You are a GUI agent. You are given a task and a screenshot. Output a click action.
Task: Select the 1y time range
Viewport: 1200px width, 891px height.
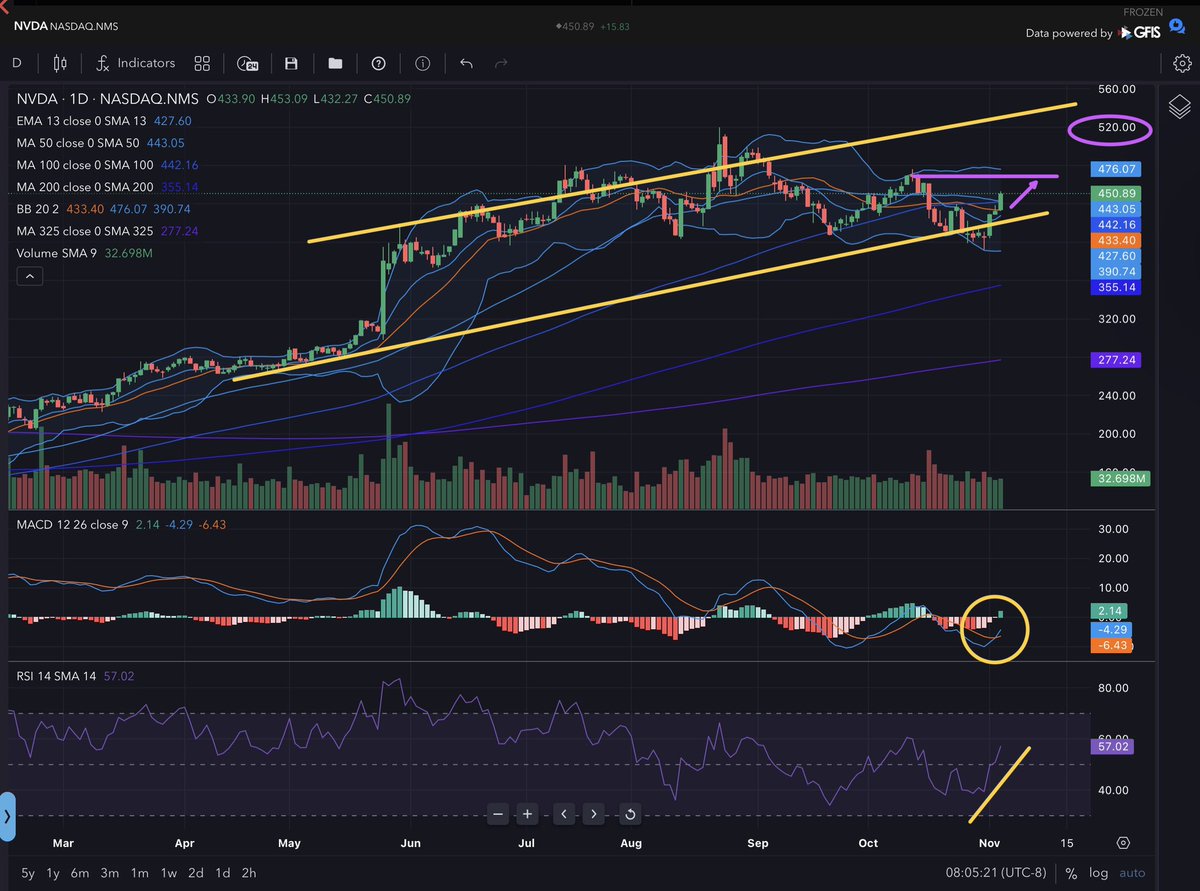(55, 872)
